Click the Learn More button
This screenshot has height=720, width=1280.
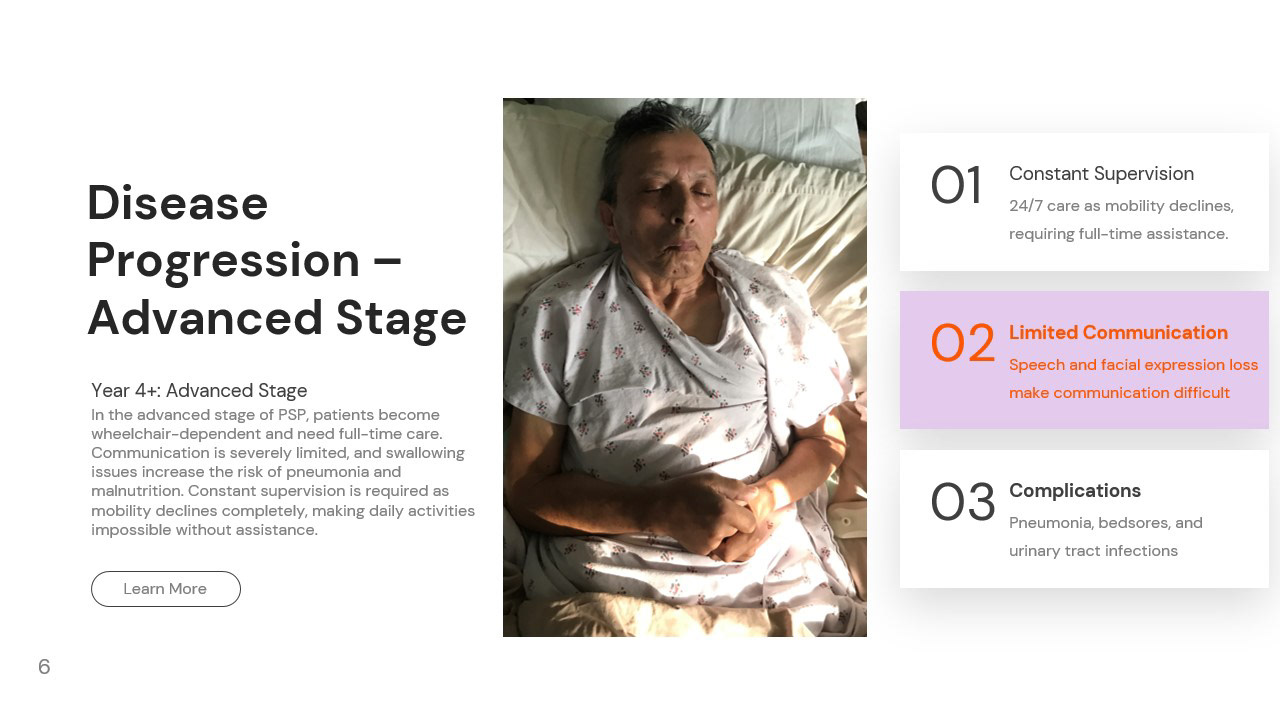(x=166, y=589)
